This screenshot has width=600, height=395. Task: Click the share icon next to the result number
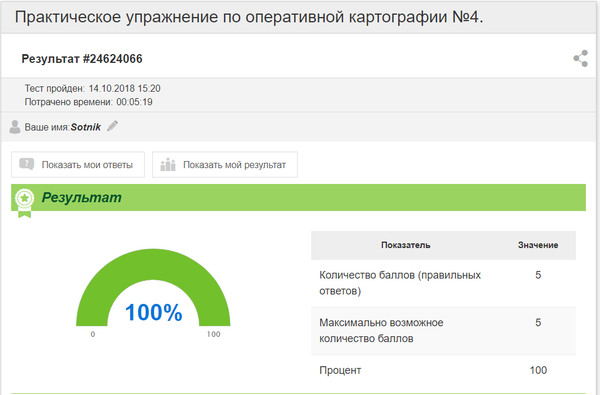click(580, 58)
